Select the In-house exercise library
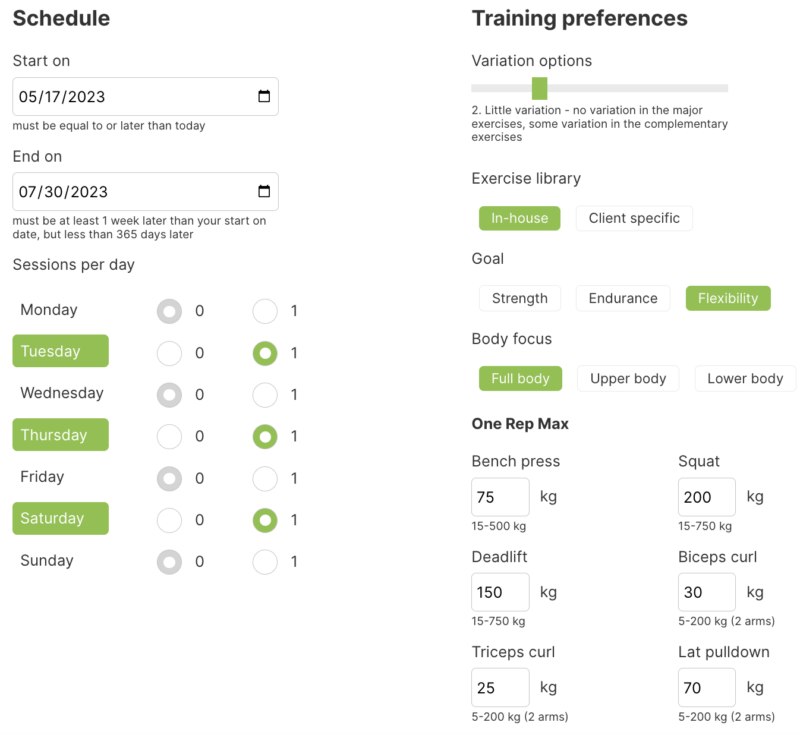The width and height of the screenshot is (800, 735). tap(519, 218)
